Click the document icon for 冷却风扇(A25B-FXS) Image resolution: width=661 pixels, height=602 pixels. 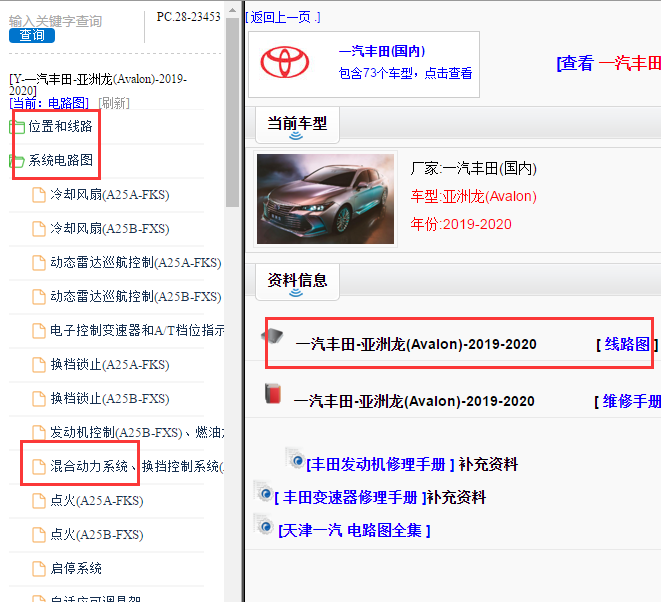[39, 229]
